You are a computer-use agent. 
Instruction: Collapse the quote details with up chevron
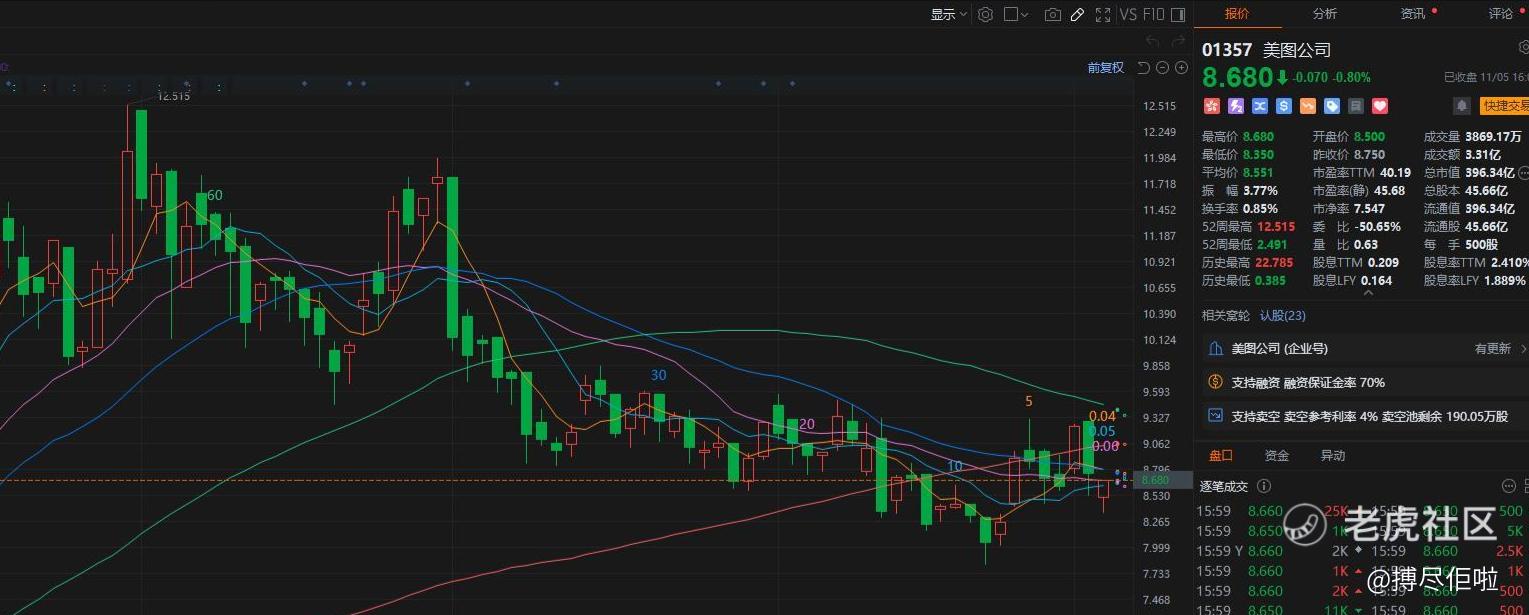coord(1367,293)
